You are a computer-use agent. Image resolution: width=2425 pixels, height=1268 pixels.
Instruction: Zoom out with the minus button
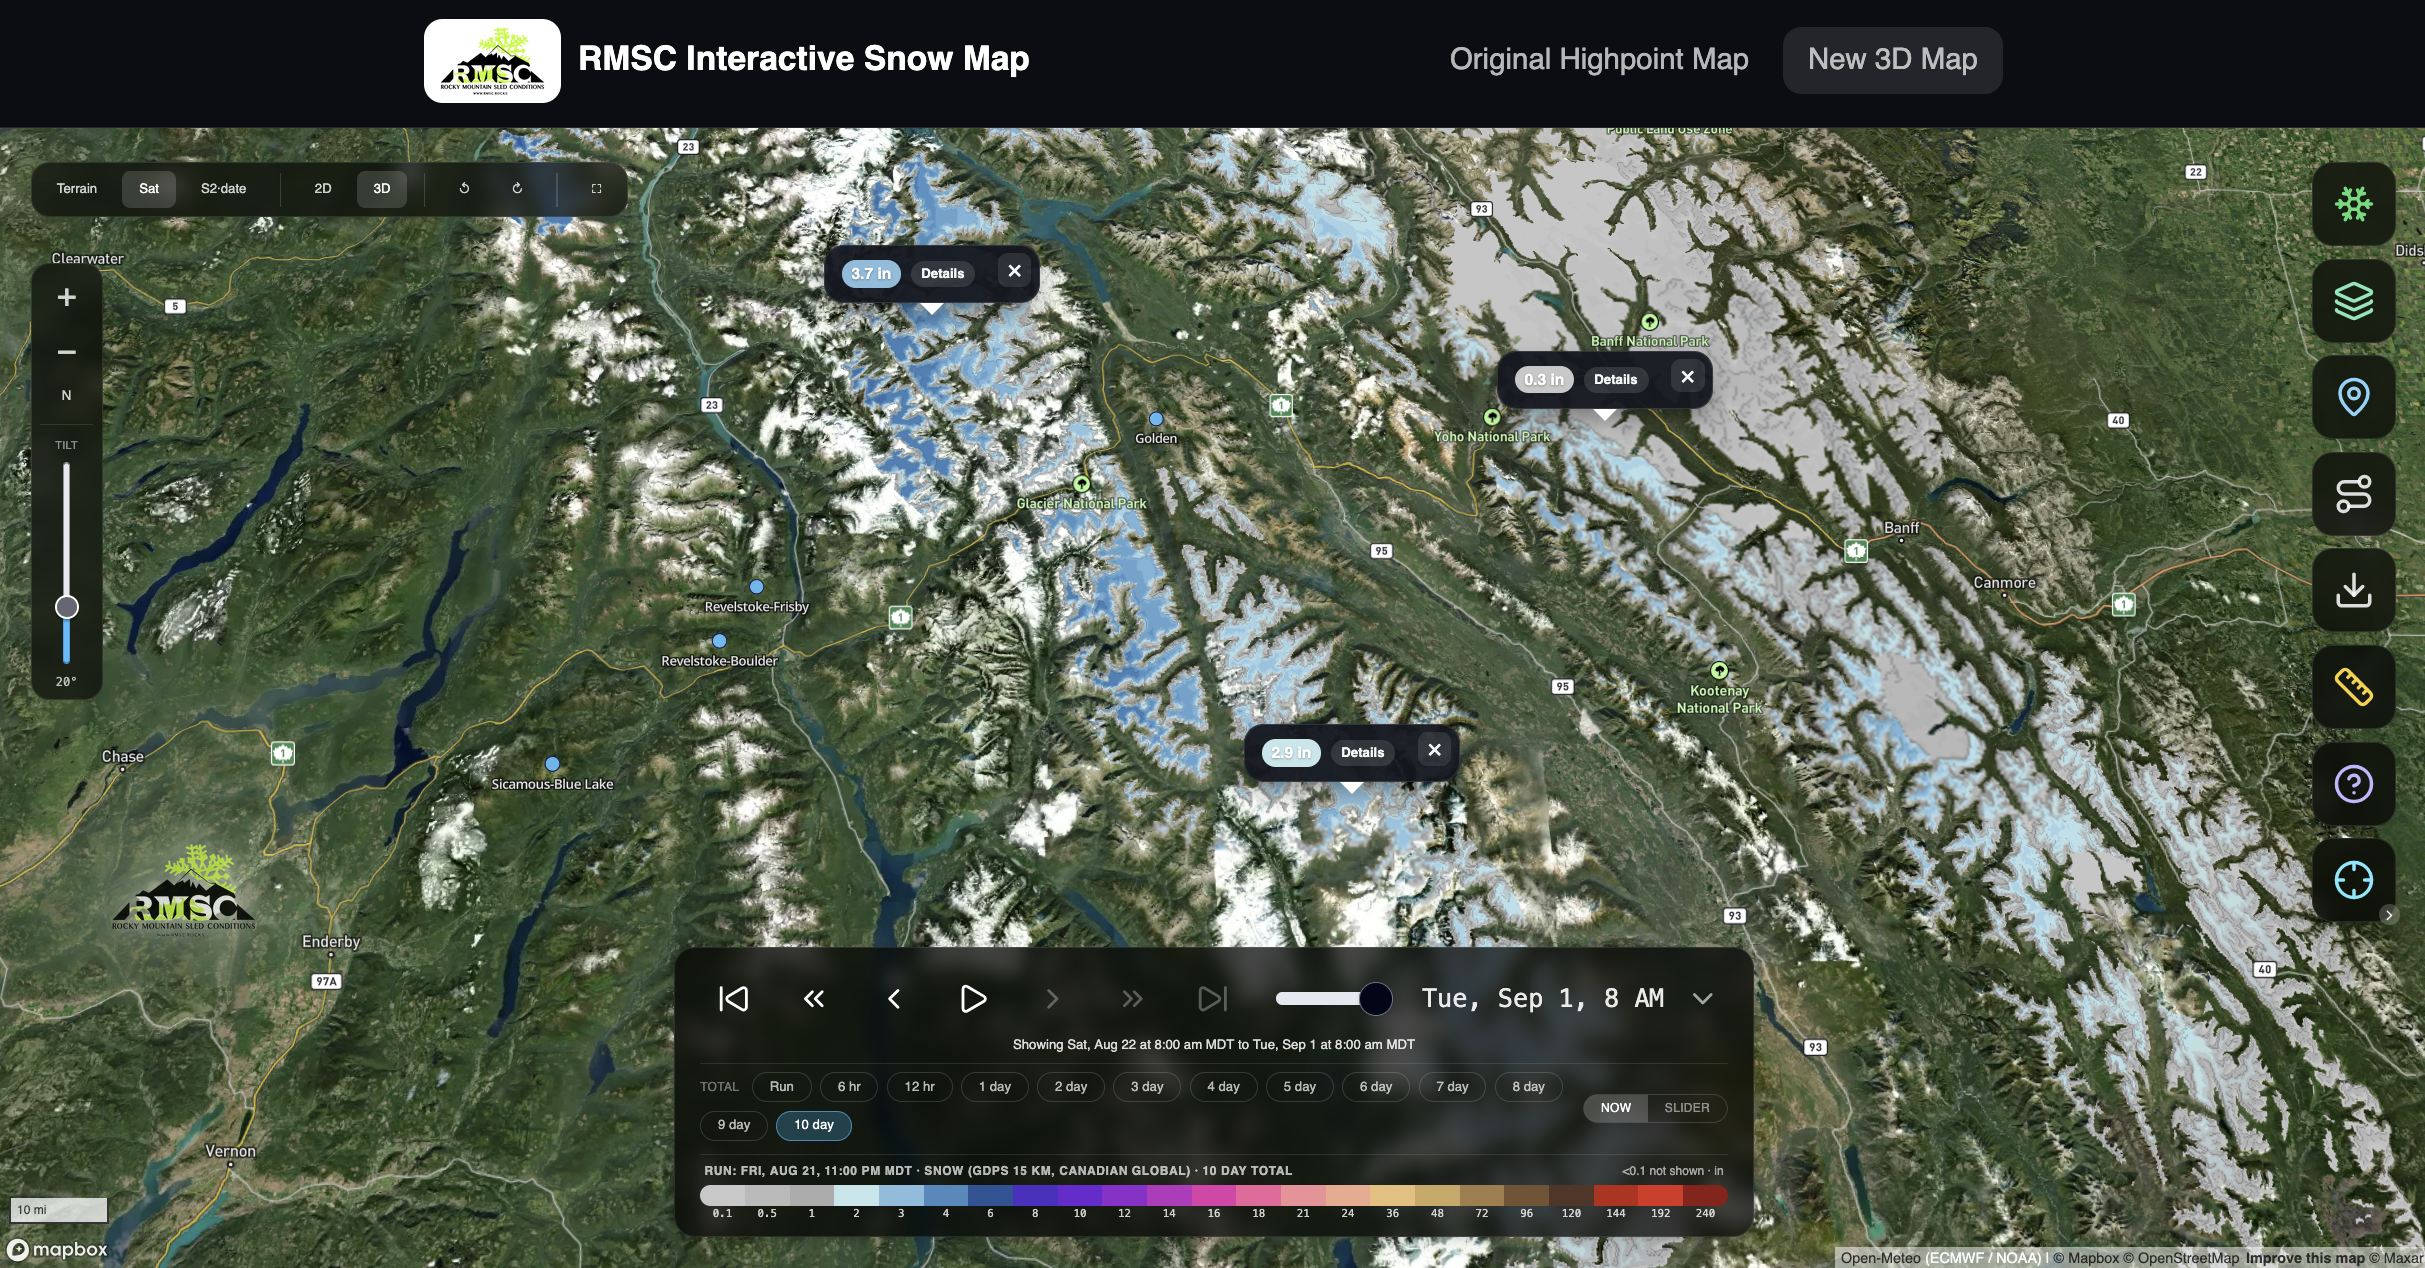coord(67,352)
